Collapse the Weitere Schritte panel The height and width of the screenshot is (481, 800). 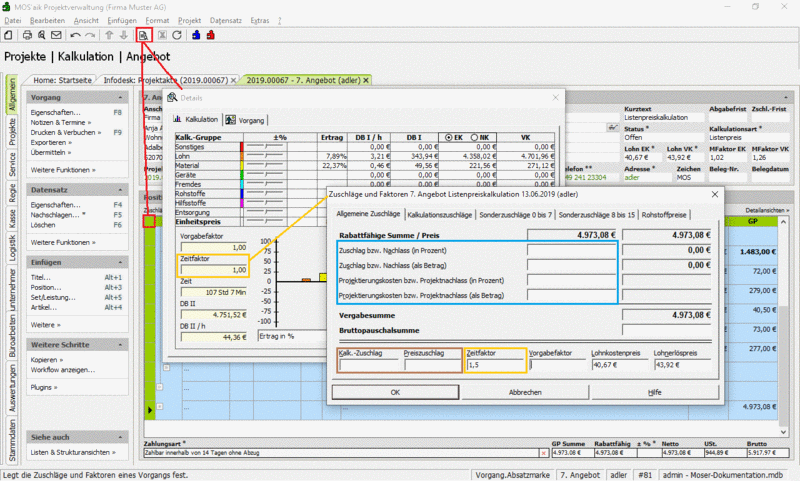120,345
